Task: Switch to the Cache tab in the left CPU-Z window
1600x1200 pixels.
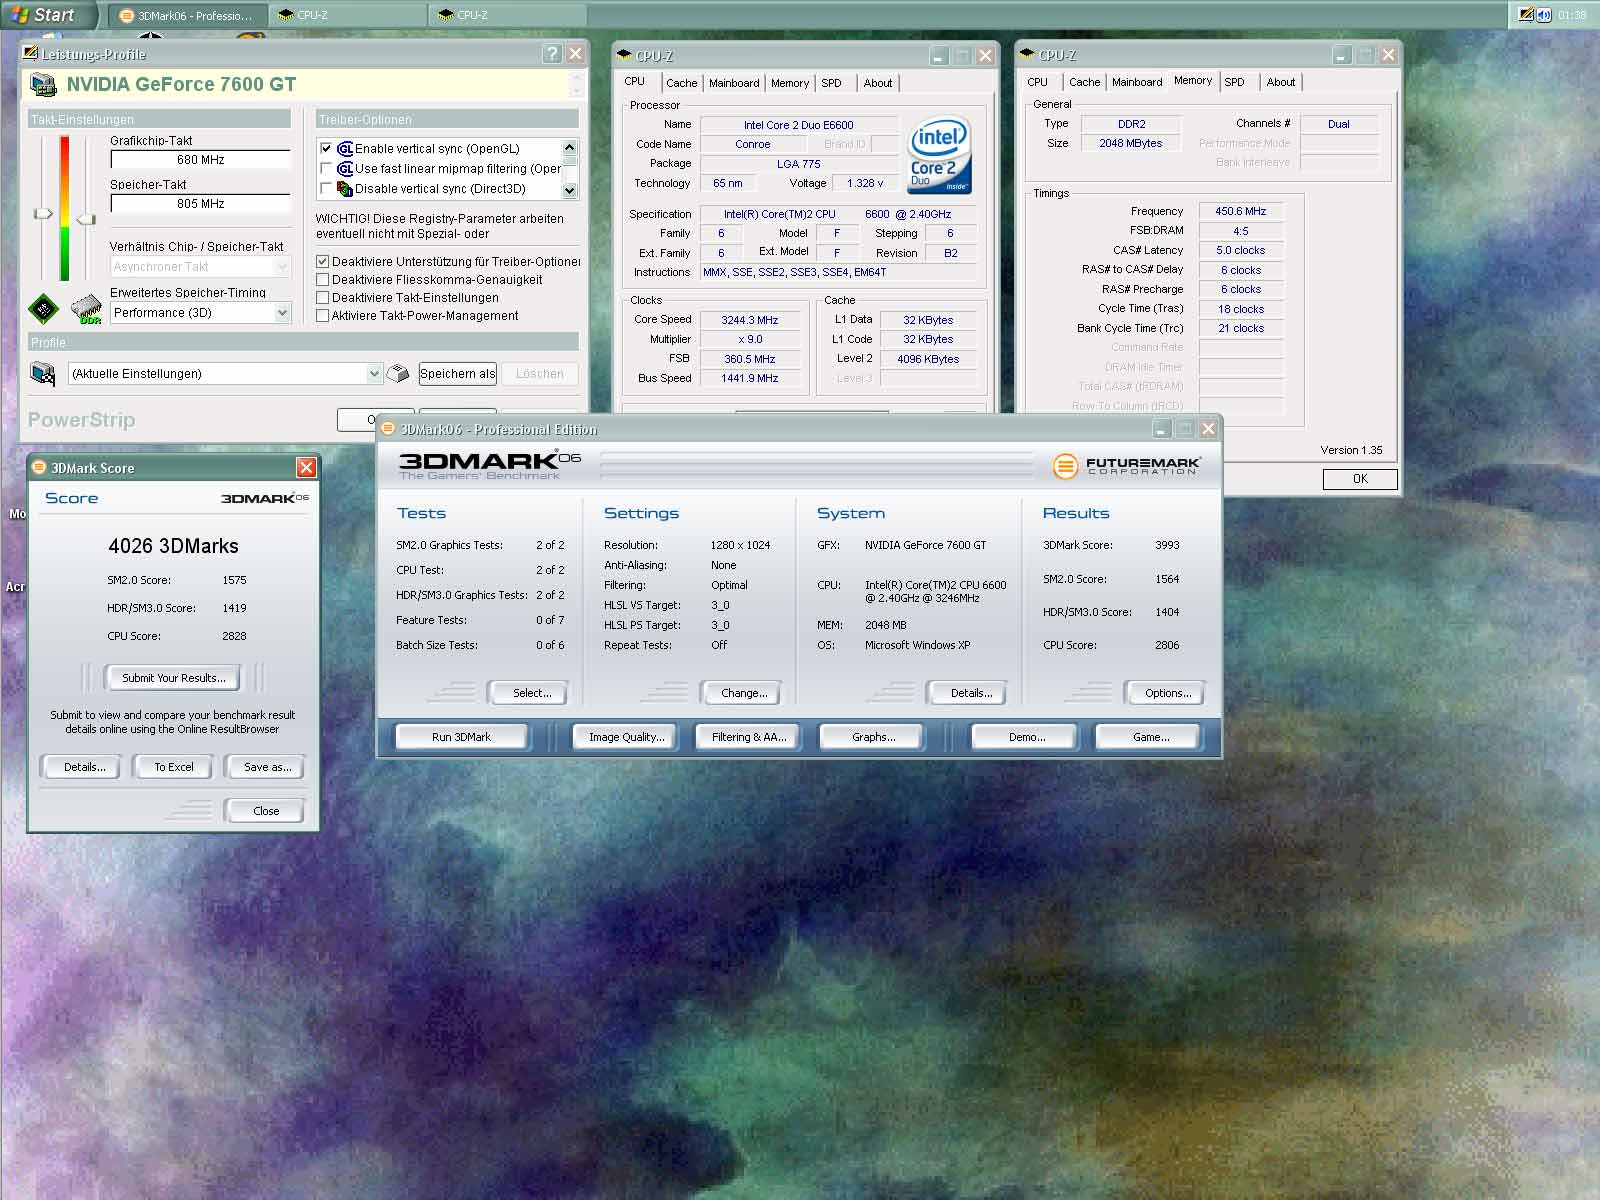Action: coord(681,83)
